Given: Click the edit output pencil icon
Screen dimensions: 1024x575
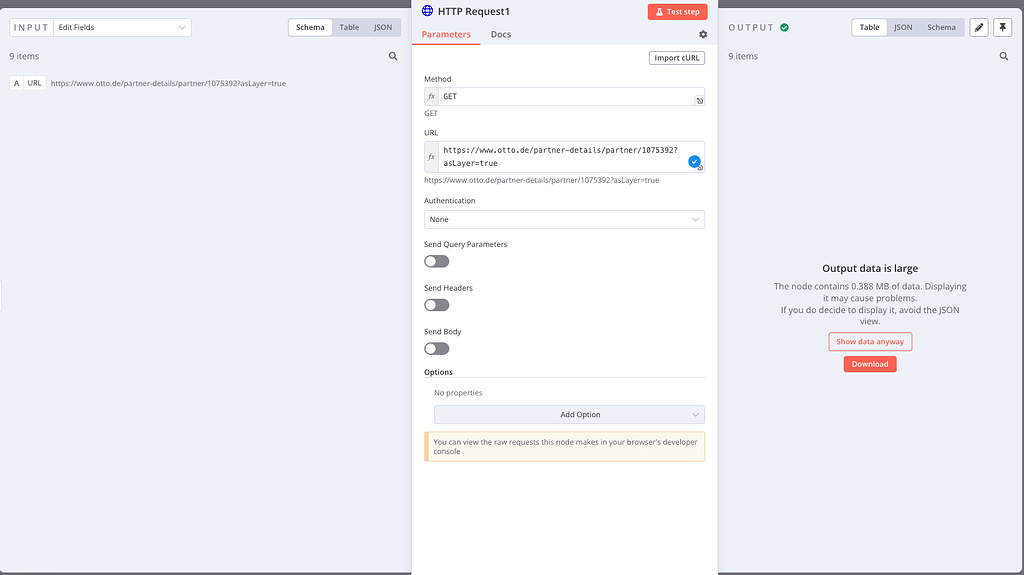Looking at the screenshot, I should (978, 27).
